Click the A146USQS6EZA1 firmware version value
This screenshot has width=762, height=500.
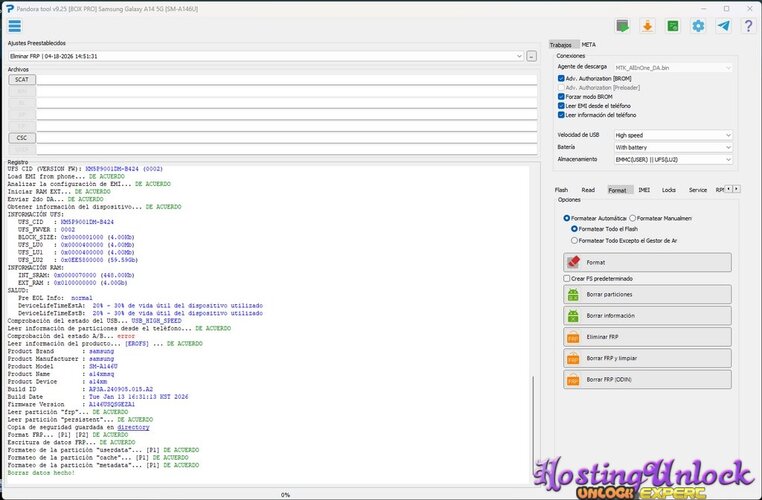coord(112,404)
